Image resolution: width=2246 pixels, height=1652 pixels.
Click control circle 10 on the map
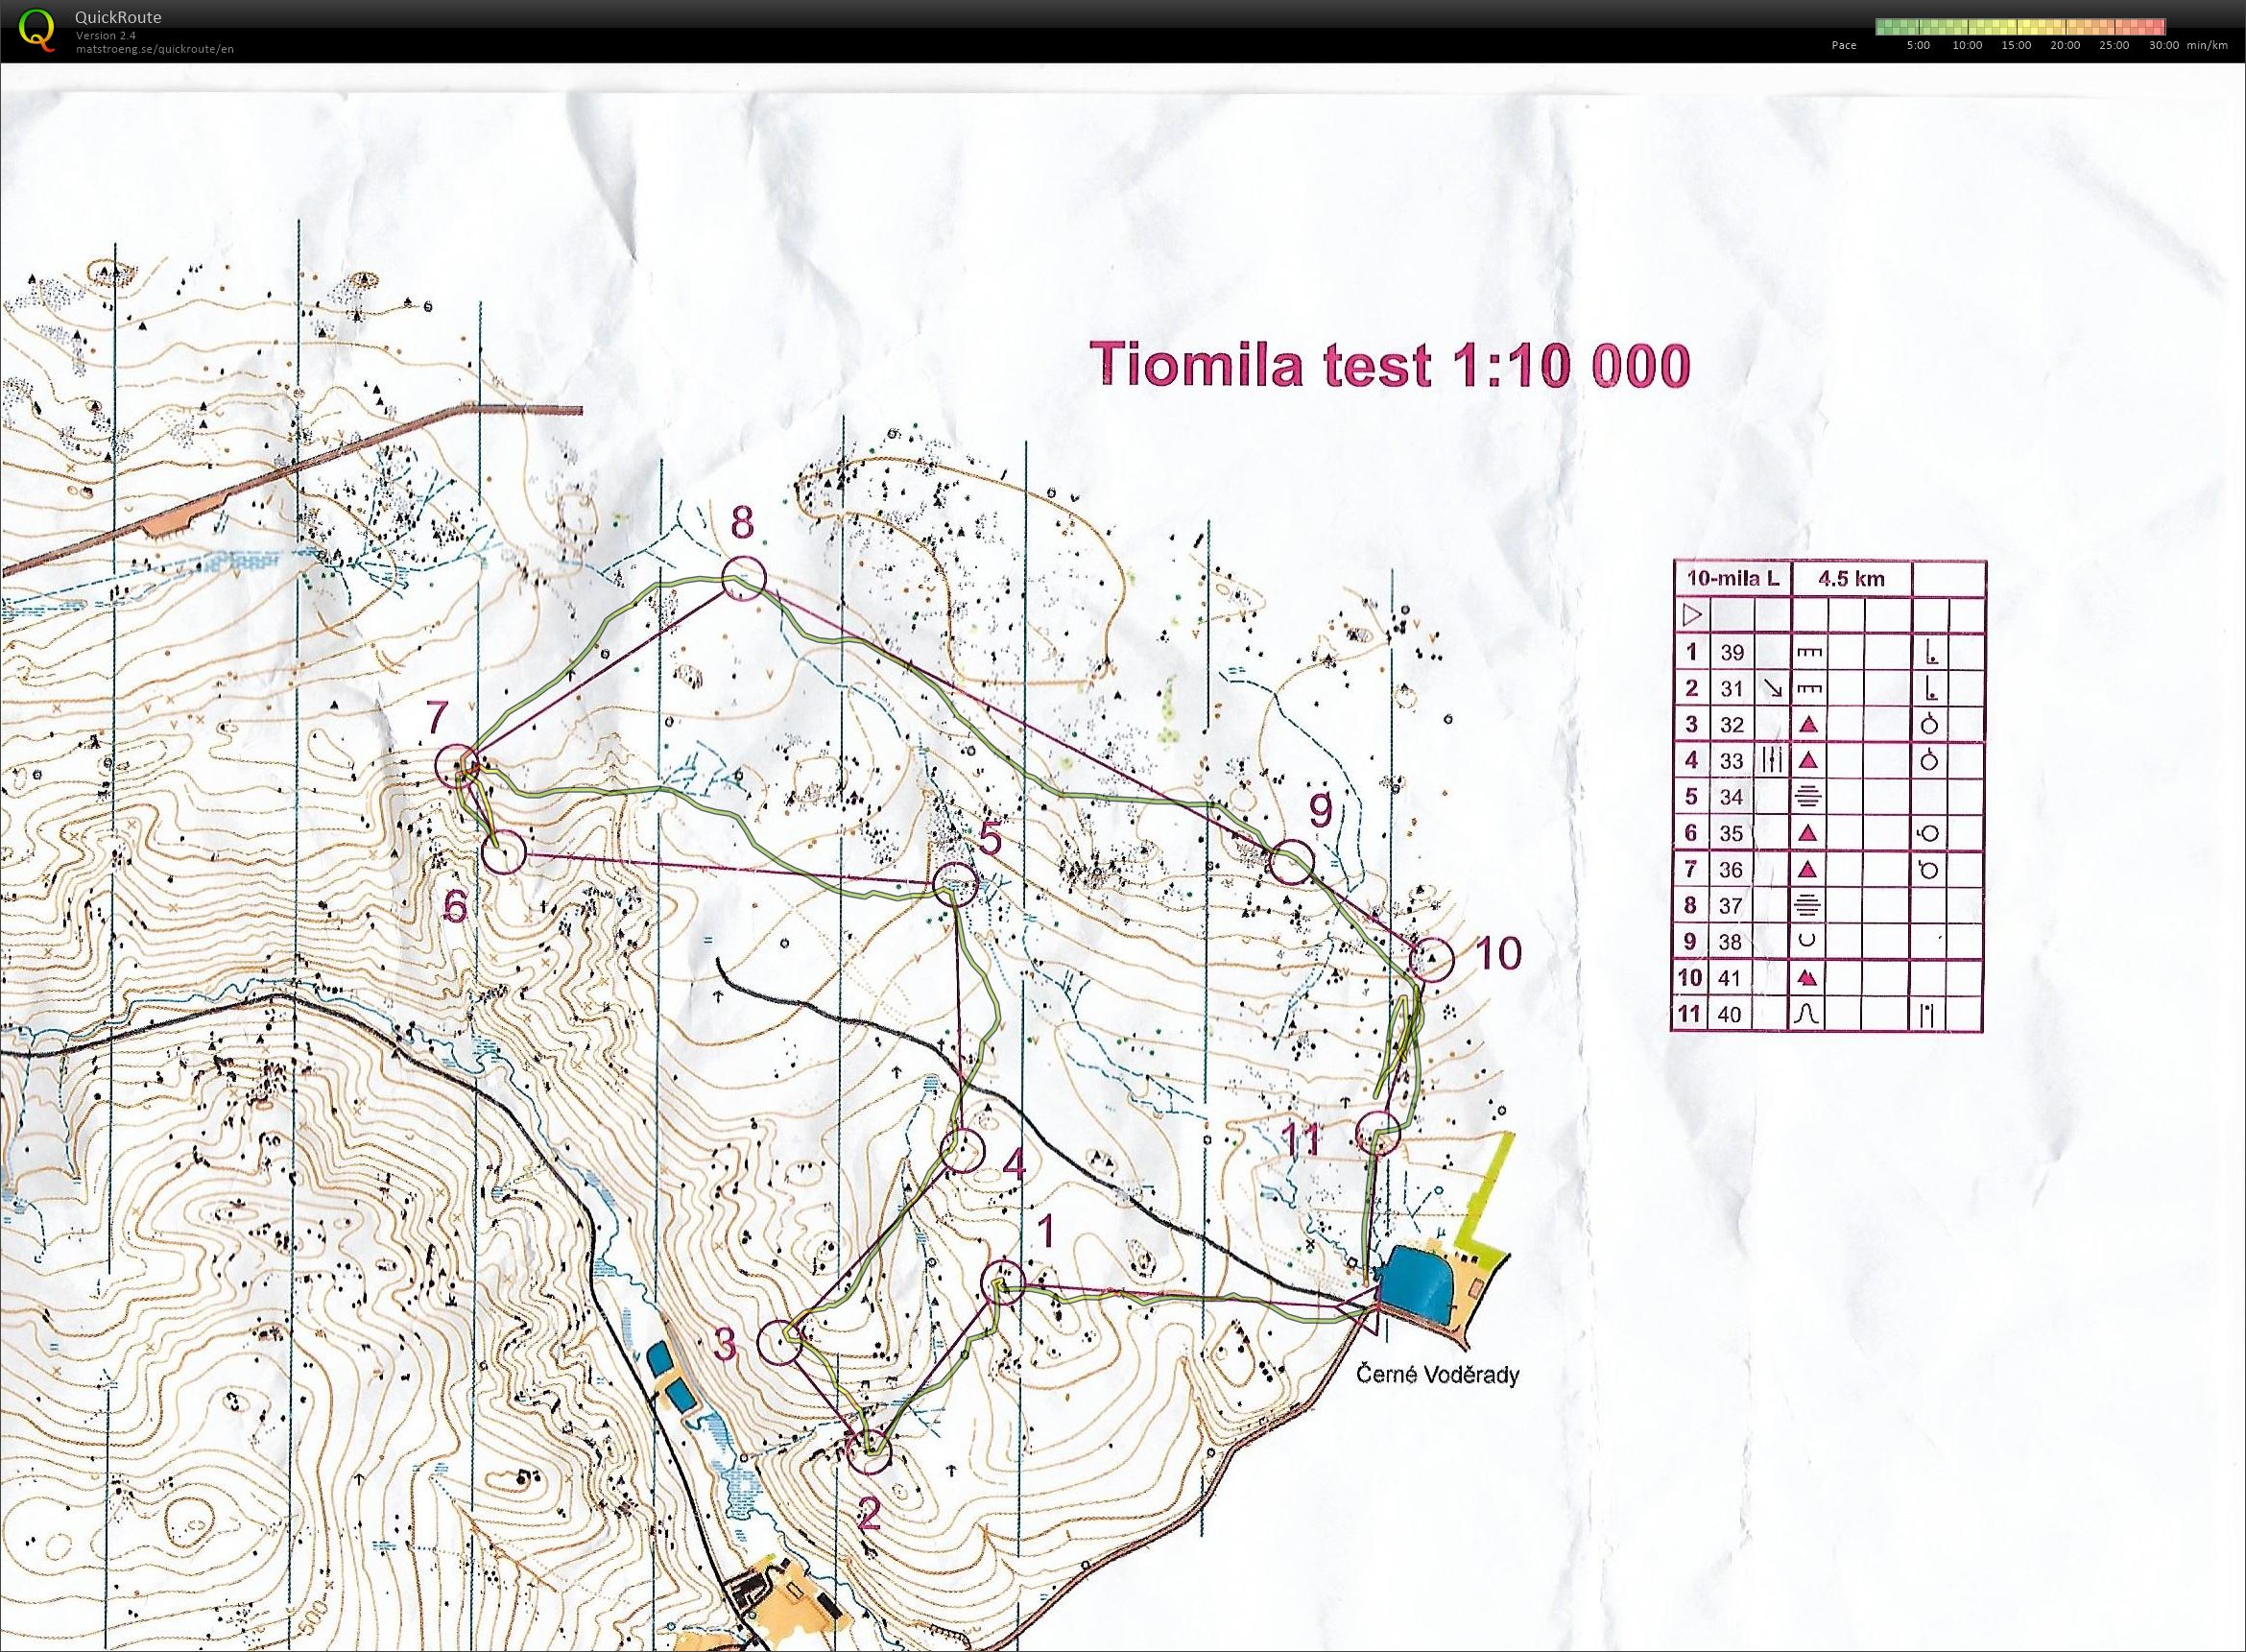pyautogui.click(x=1431, y=960)
